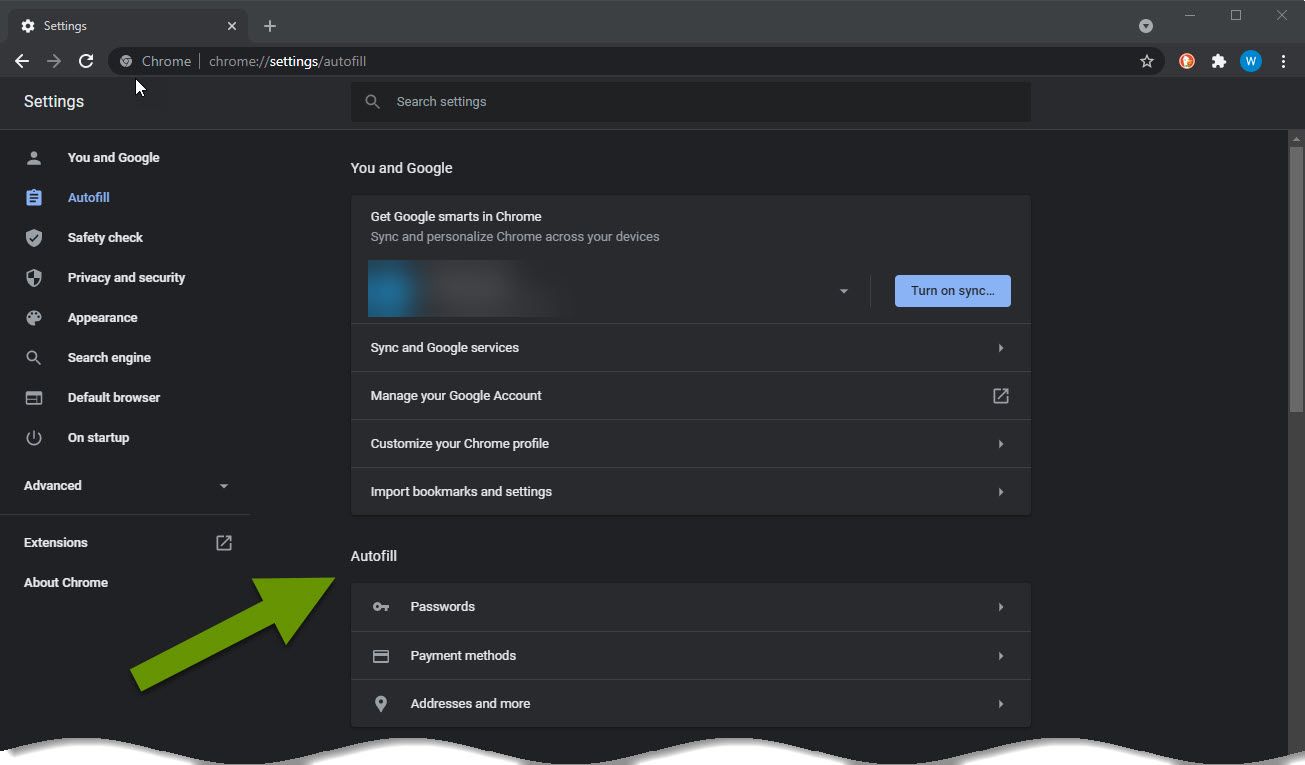Image resolution: width=1305 pixels, height=765 pixels.
Task: Select On startup in sidebar
Action: point(98,438)
